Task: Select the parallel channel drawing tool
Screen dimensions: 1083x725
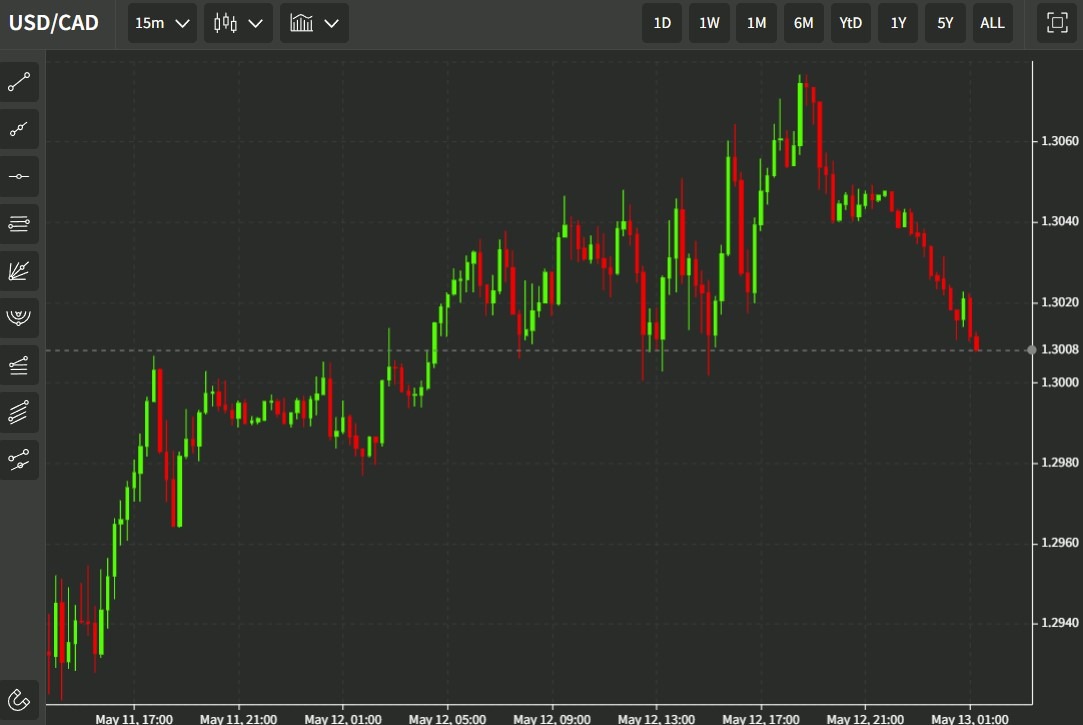Action: [x=19, y=412]
